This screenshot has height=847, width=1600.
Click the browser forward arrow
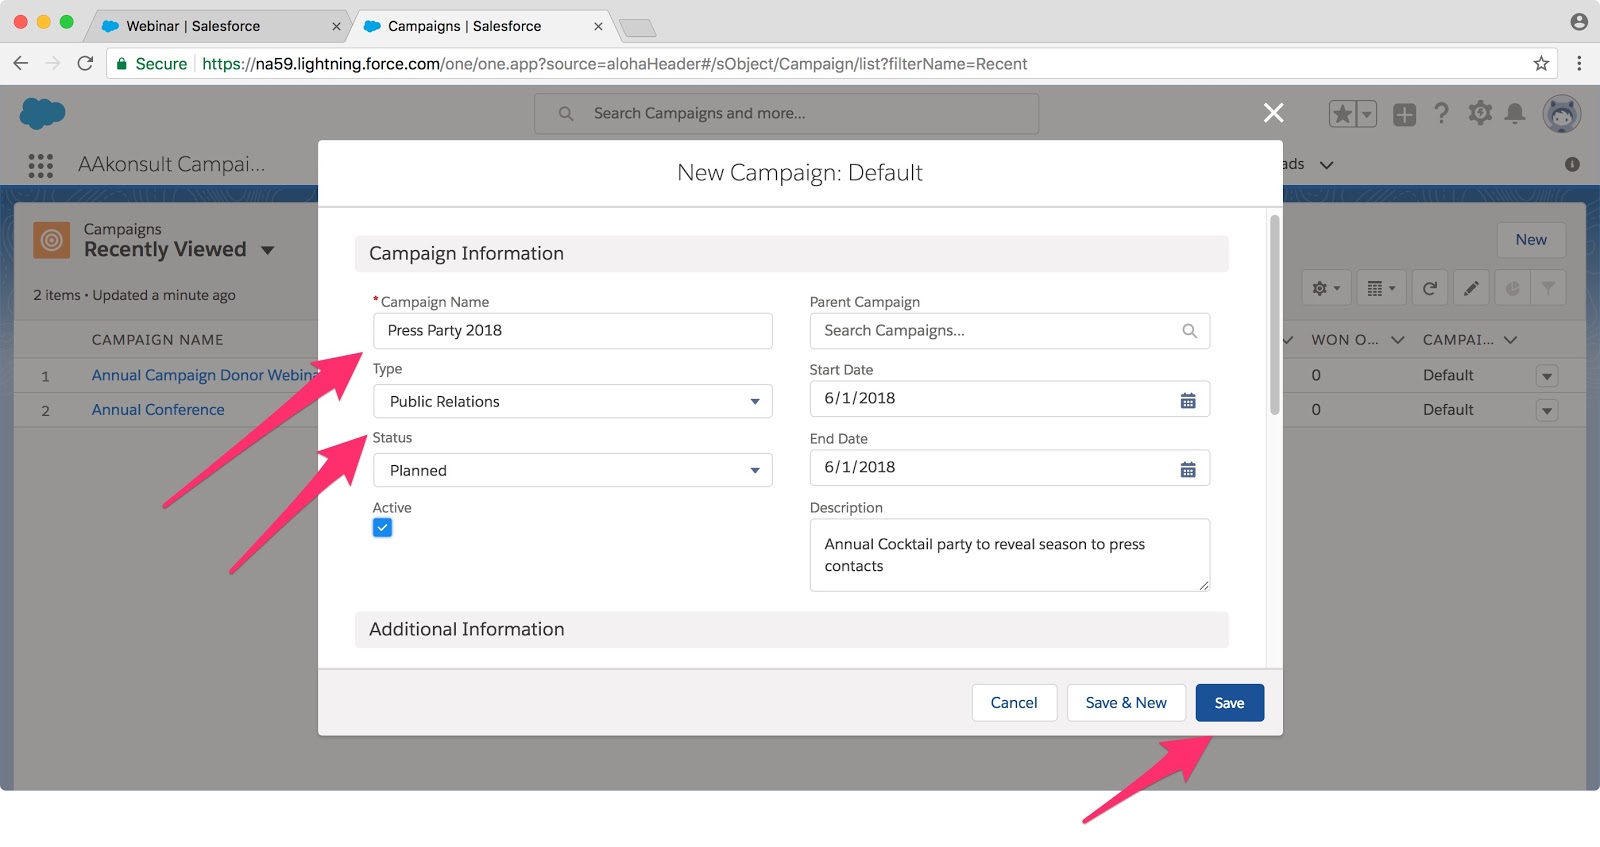pos(53,63)
